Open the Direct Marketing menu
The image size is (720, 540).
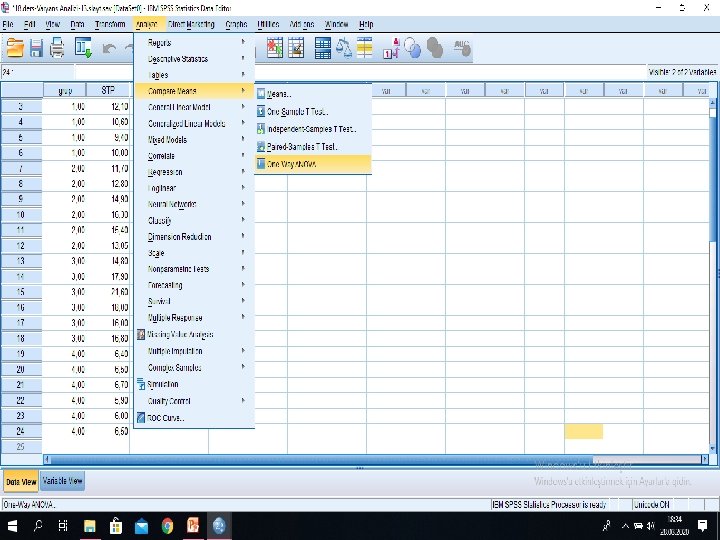(191, 24)
